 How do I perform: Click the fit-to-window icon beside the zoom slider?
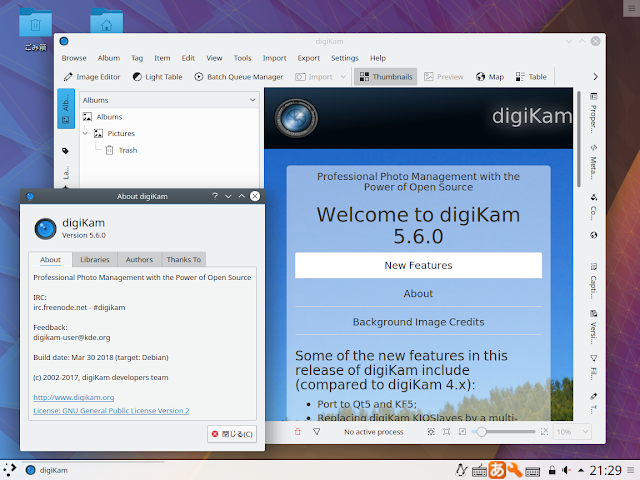(x=447, y=431)
